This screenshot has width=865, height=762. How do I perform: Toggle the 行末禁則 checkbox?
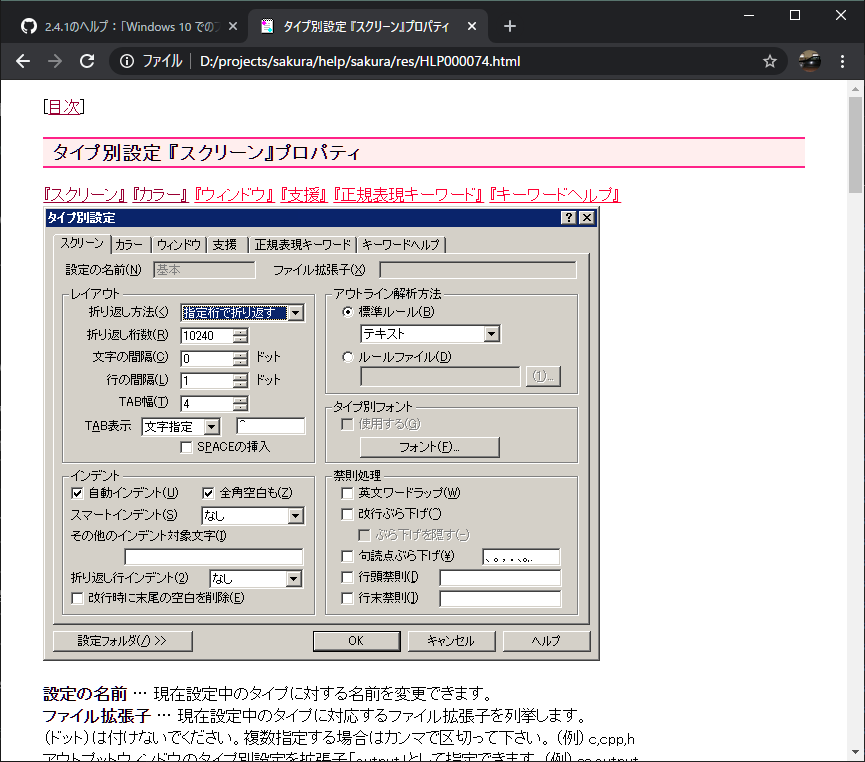coord(347,598)
